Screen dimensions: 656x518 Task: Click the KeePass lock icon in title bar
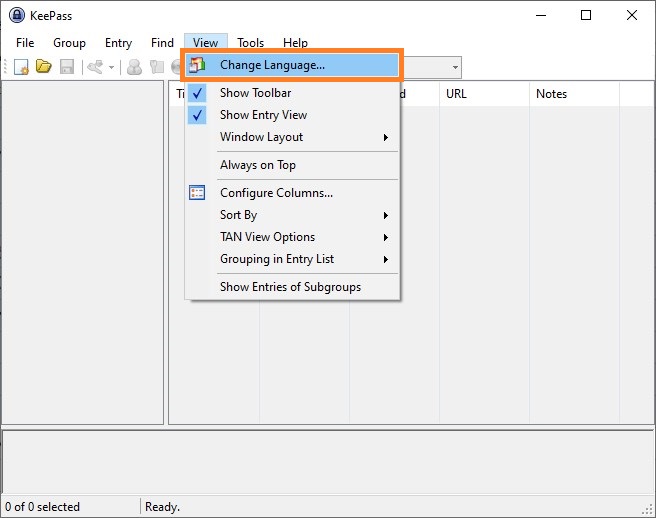(18, 15)
